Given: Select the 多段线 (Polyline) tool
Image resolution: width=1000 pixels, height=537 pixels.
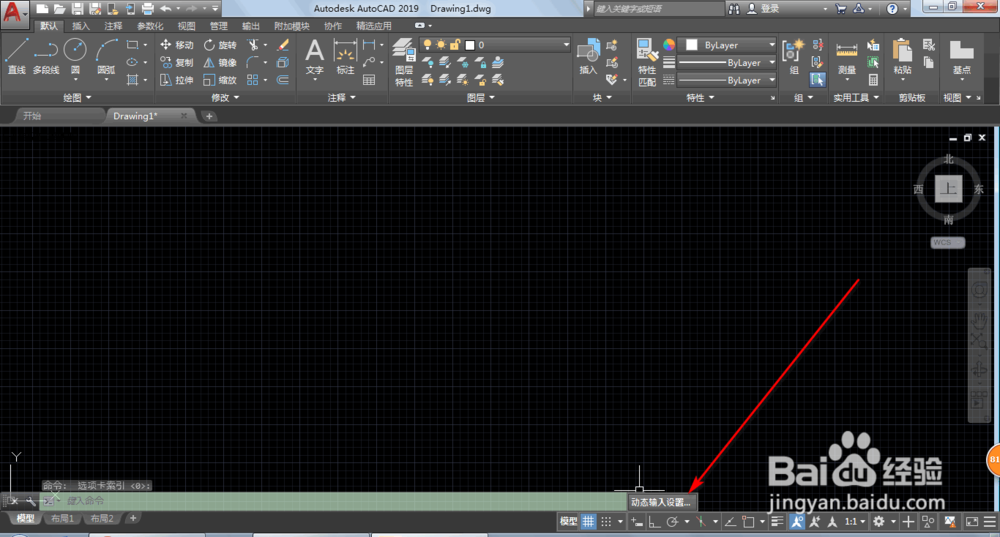Looking at the screenshot, I should (45, 56).
